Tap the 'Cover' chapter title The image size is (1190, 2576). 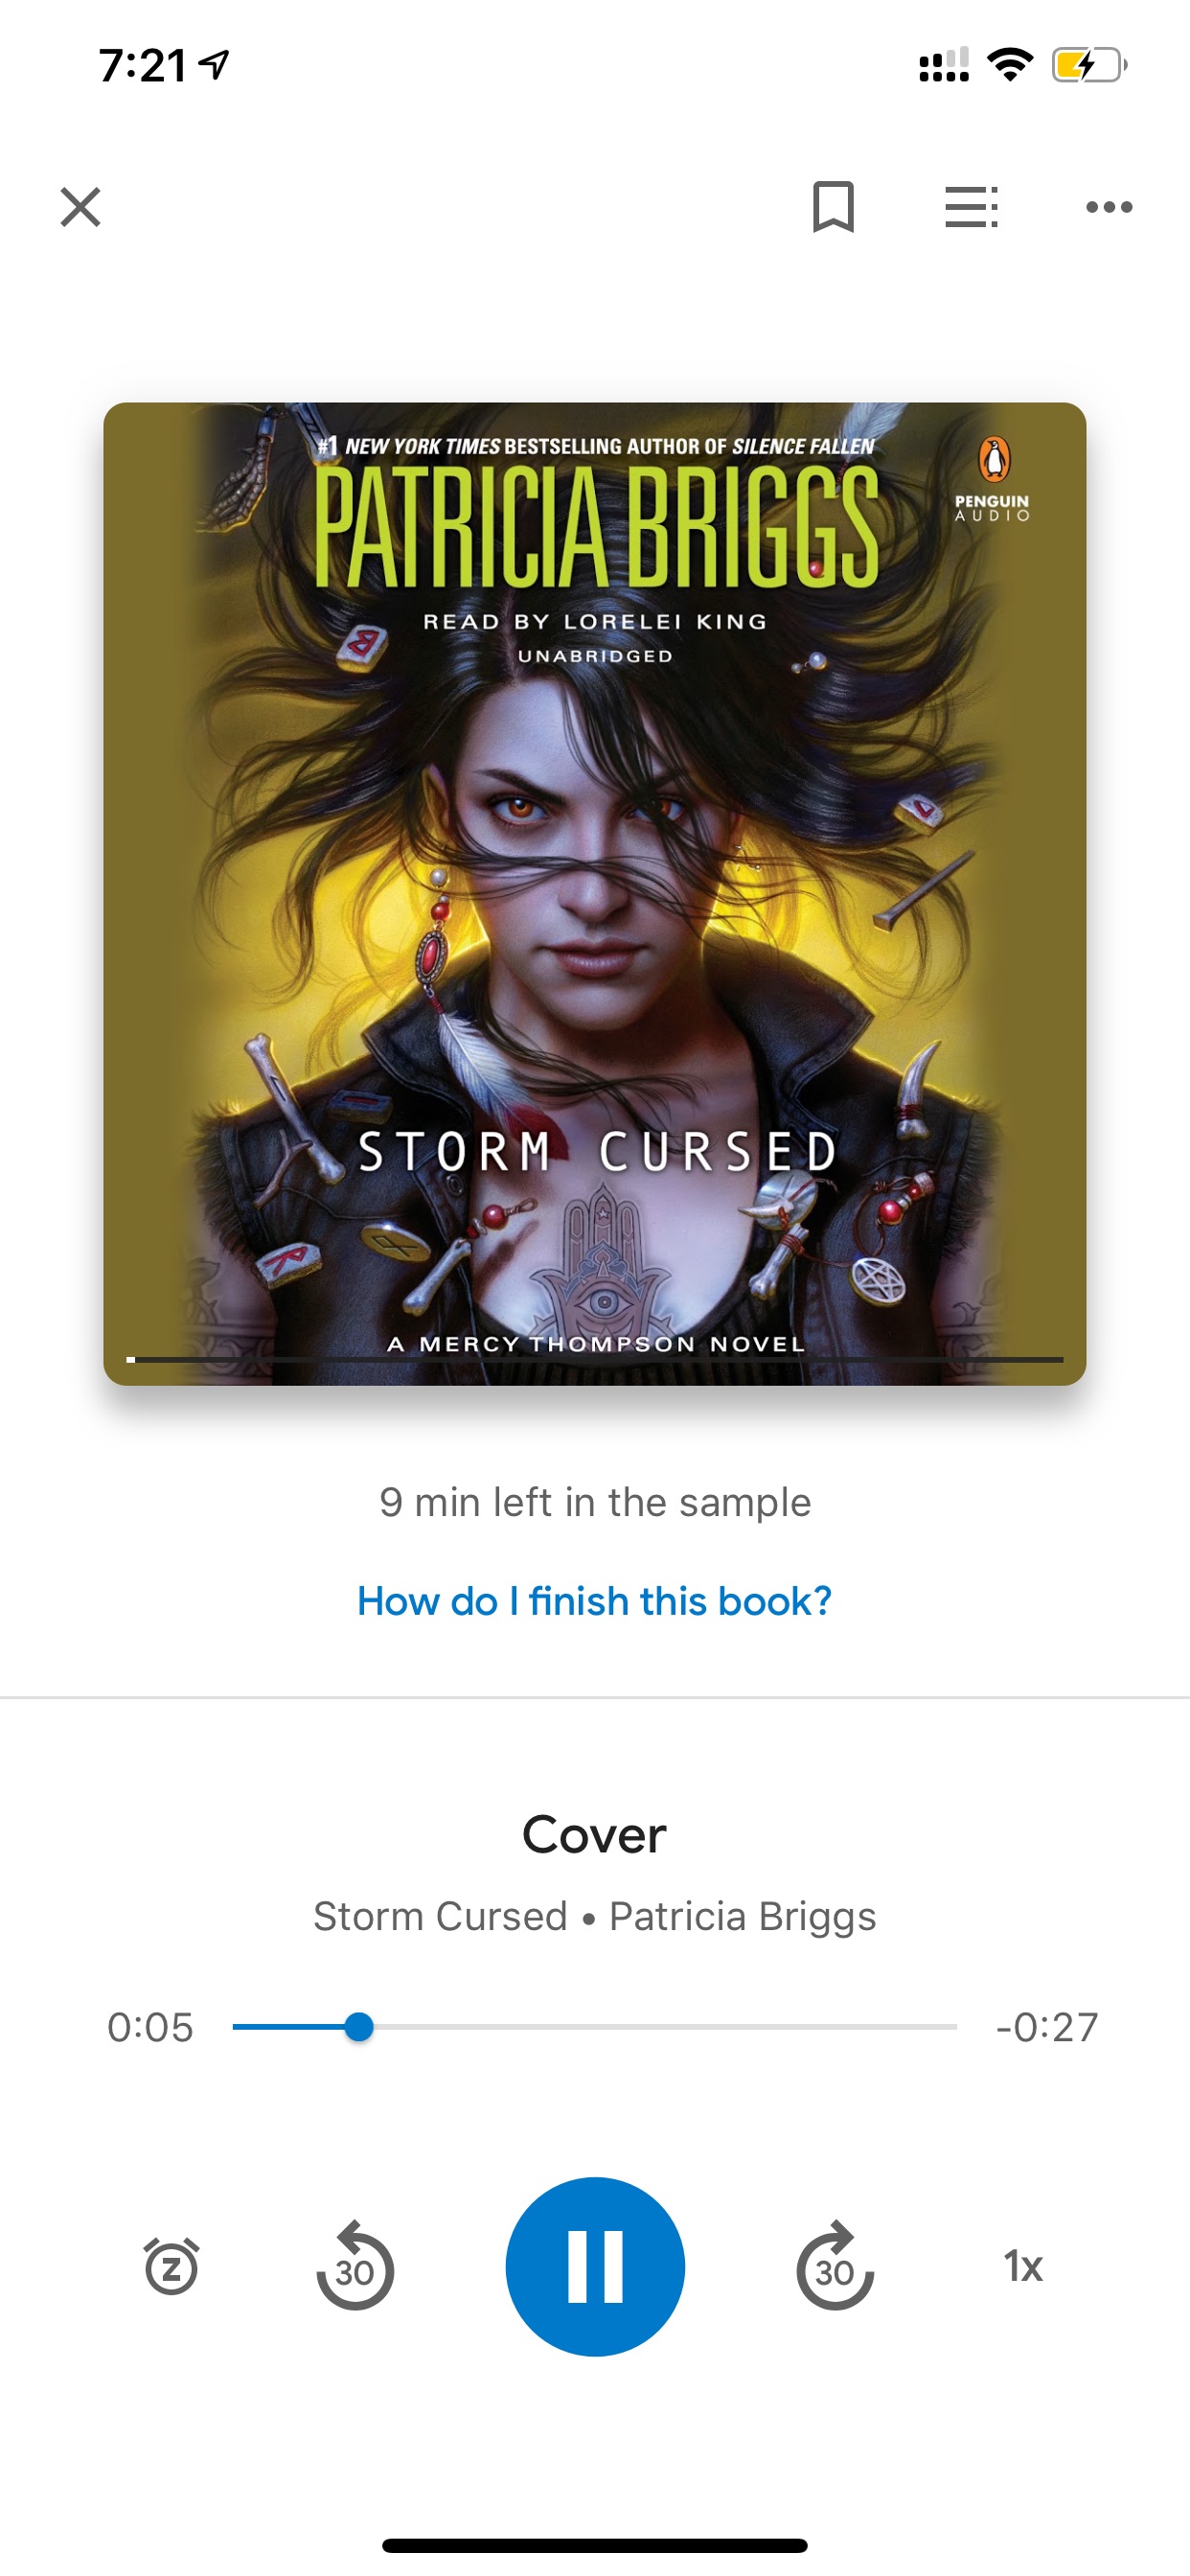click(595, 1834)
